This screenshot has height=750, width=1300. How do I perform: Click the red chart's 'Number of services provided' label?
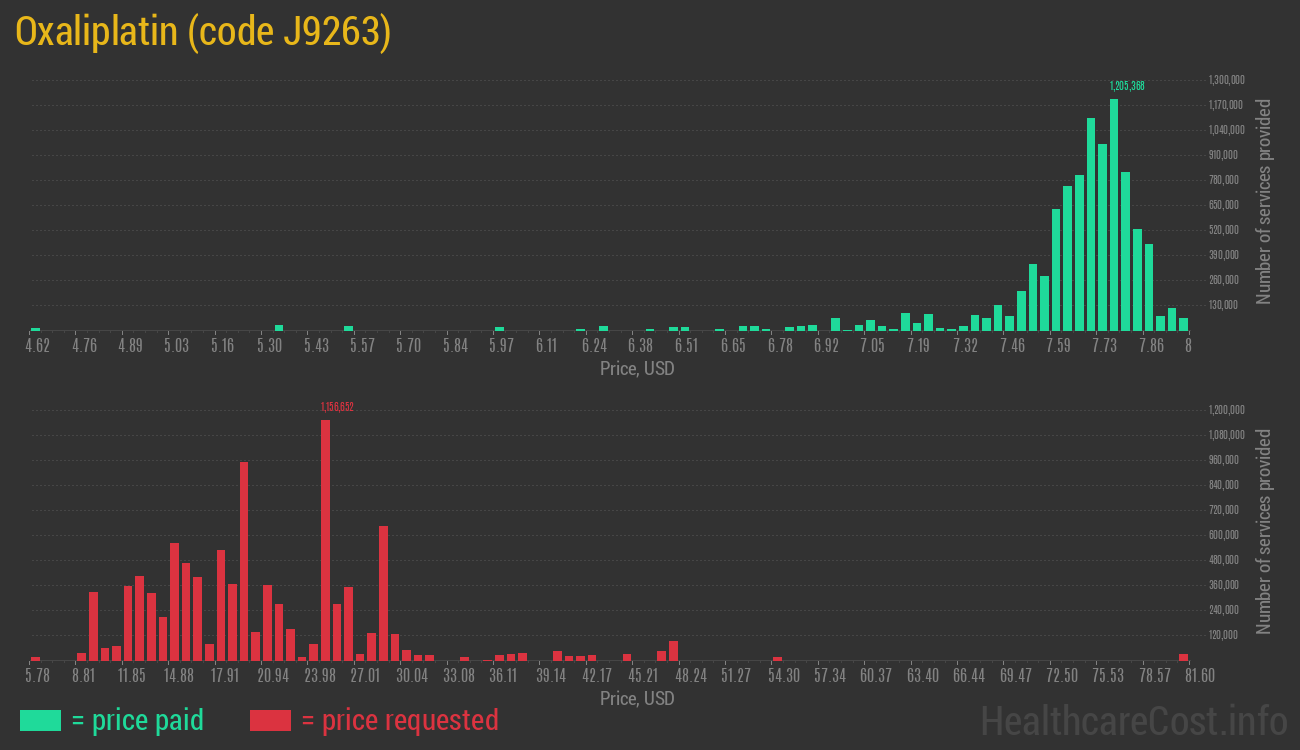click(x=1264, y=531)
